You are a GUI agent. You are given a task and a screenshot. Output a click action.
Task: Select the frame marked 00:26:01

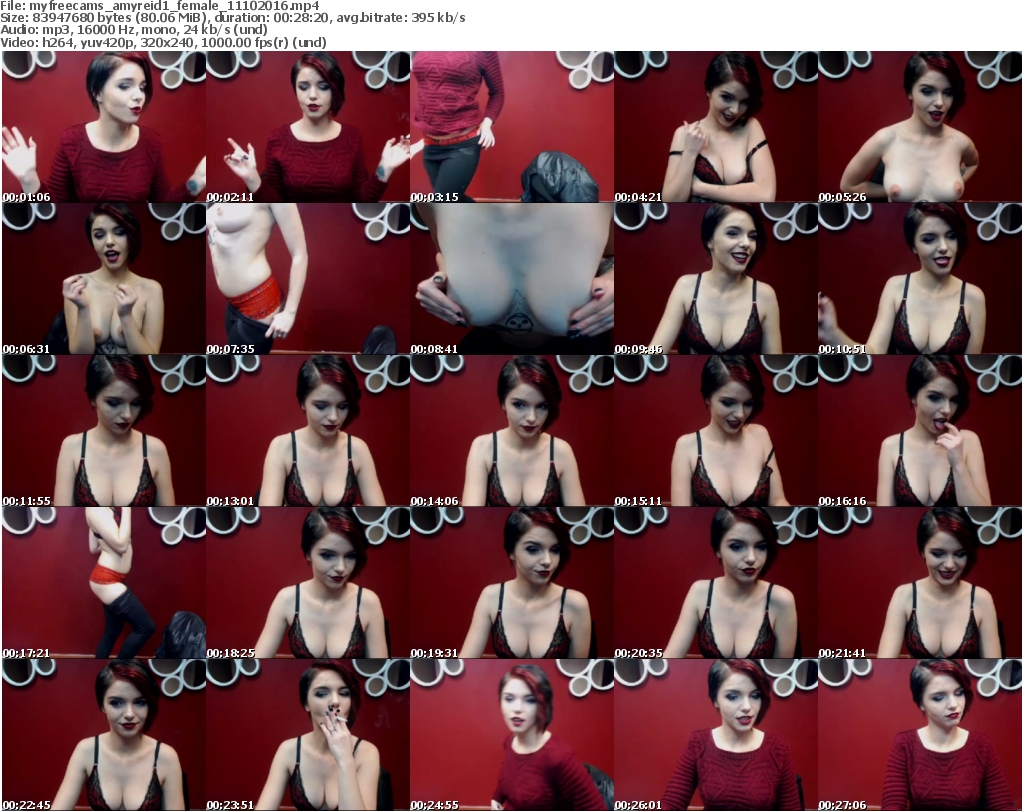[x=715, y=735]
